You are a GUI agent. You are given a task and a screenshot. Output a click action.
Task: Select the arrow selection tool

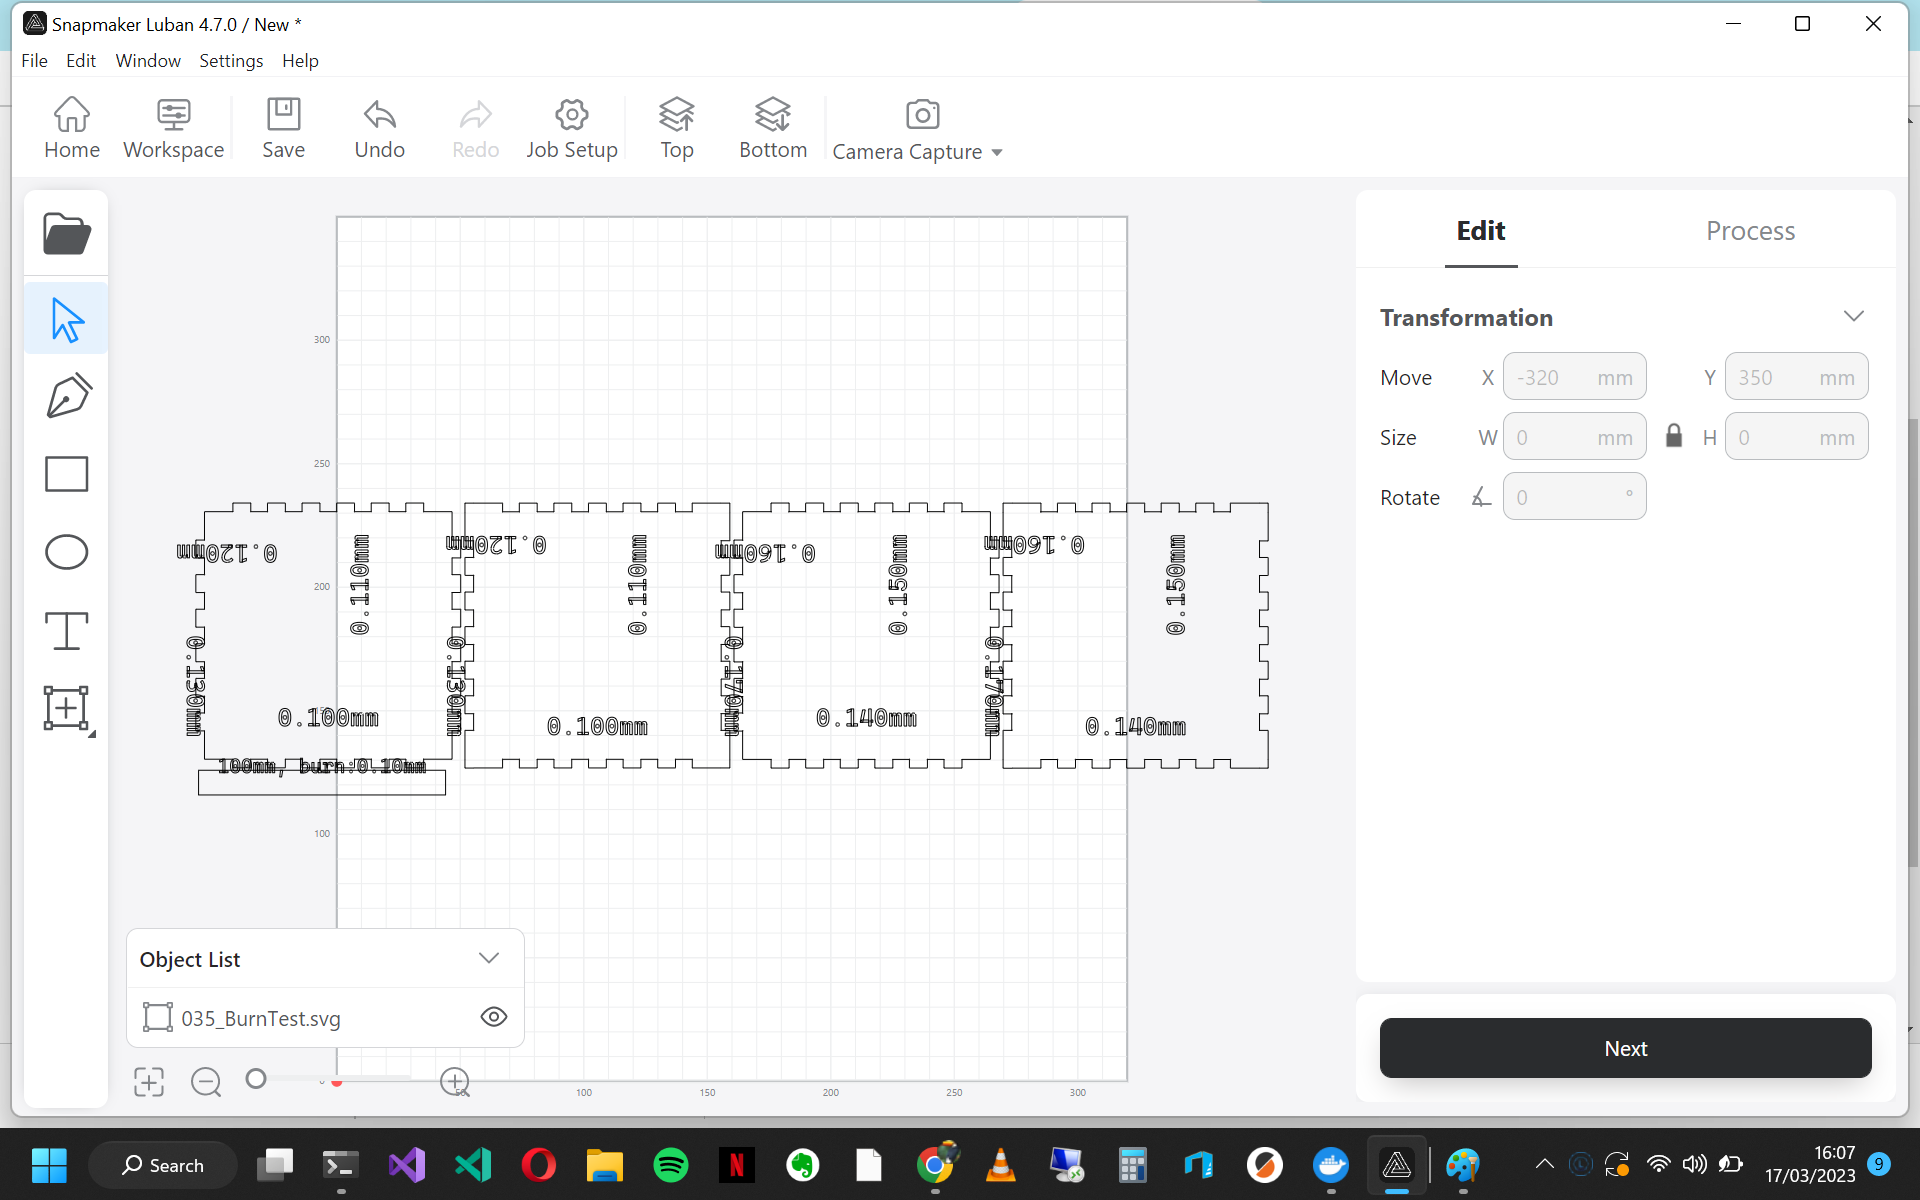(x=65, y=318)
